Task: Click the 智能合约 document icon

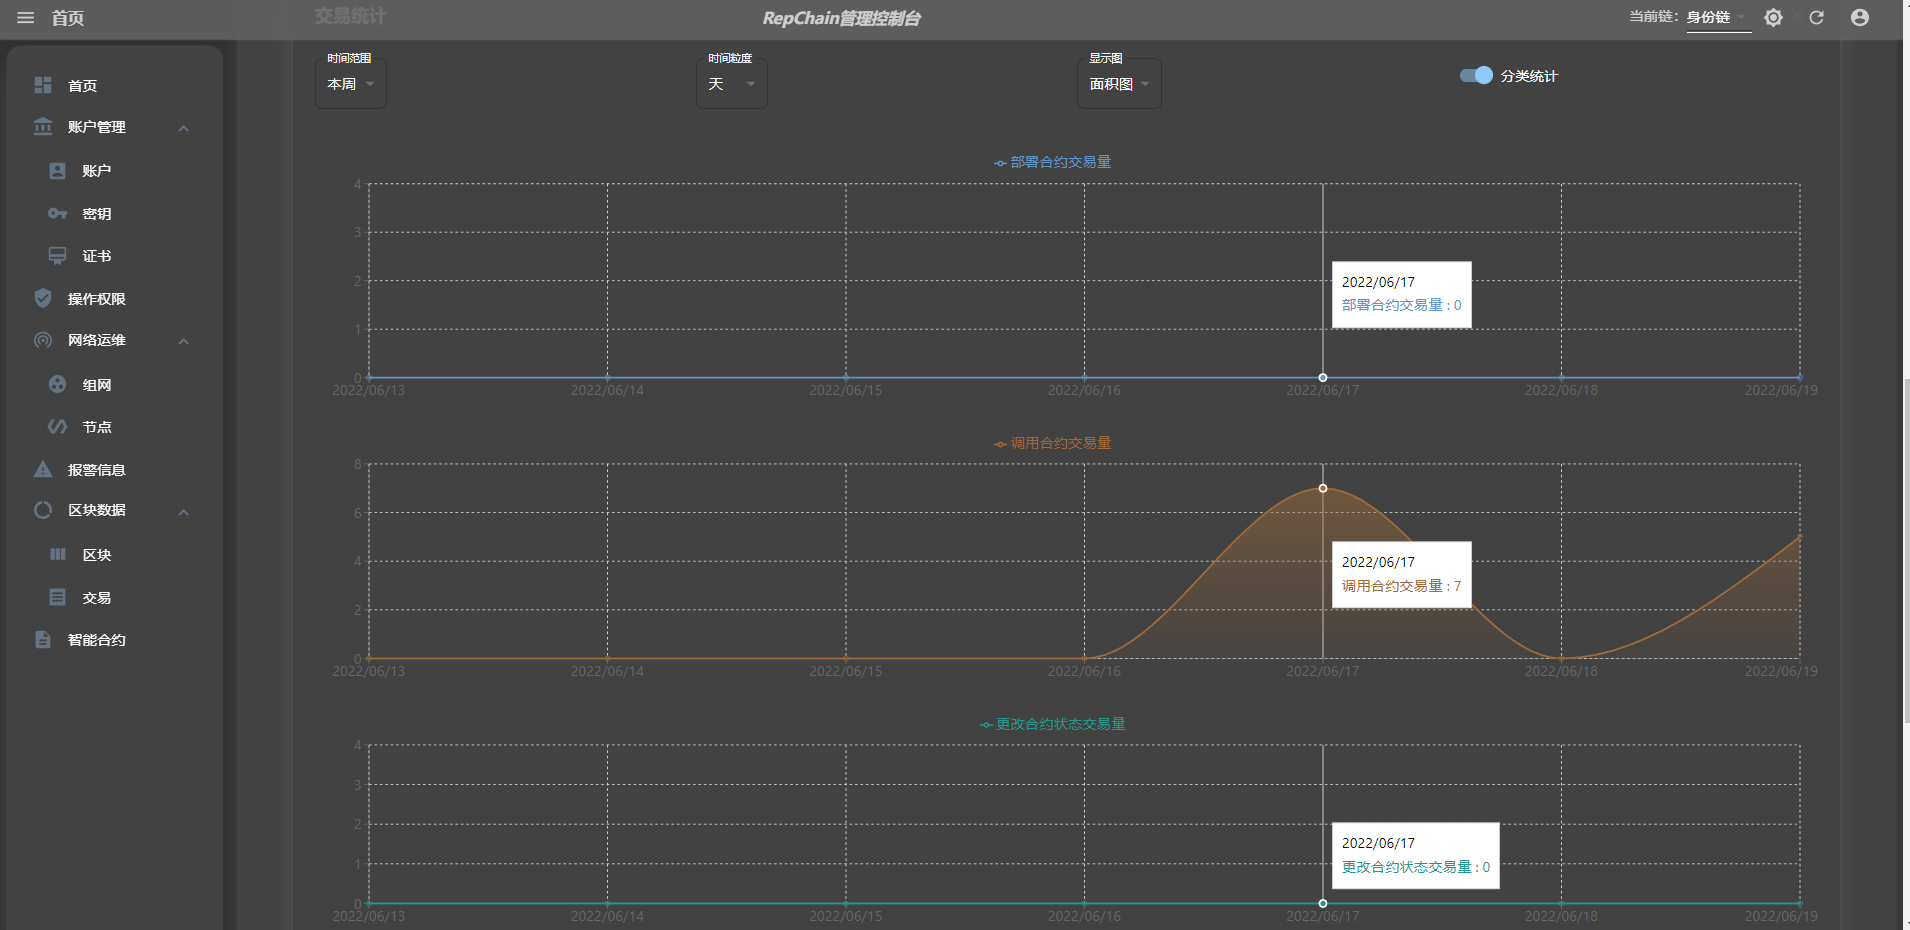Action: [x=43, y=639]
